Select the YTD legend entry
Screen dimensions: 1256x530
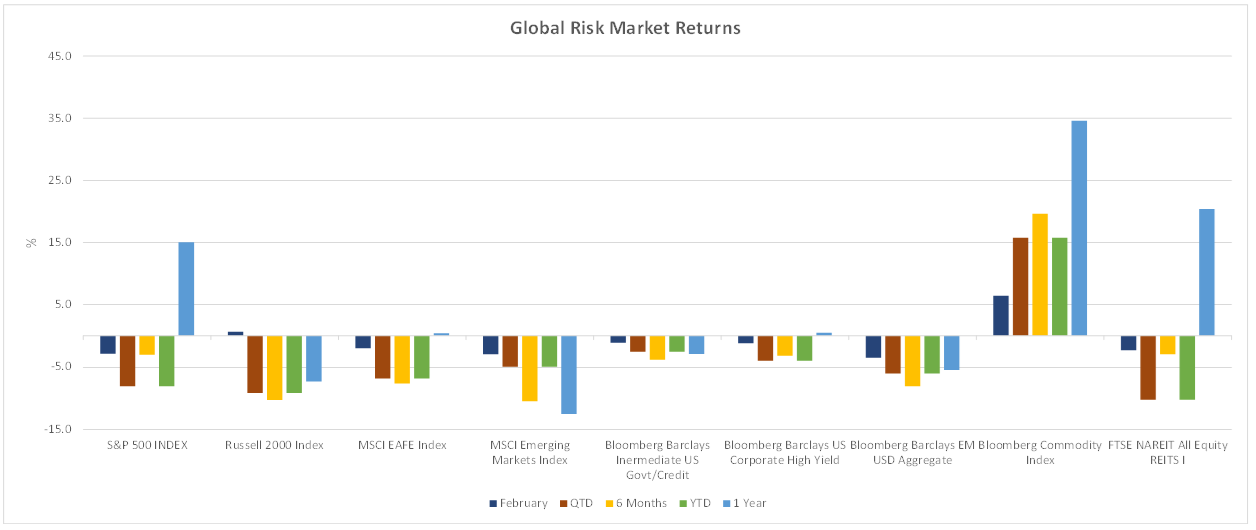(694, 503)
